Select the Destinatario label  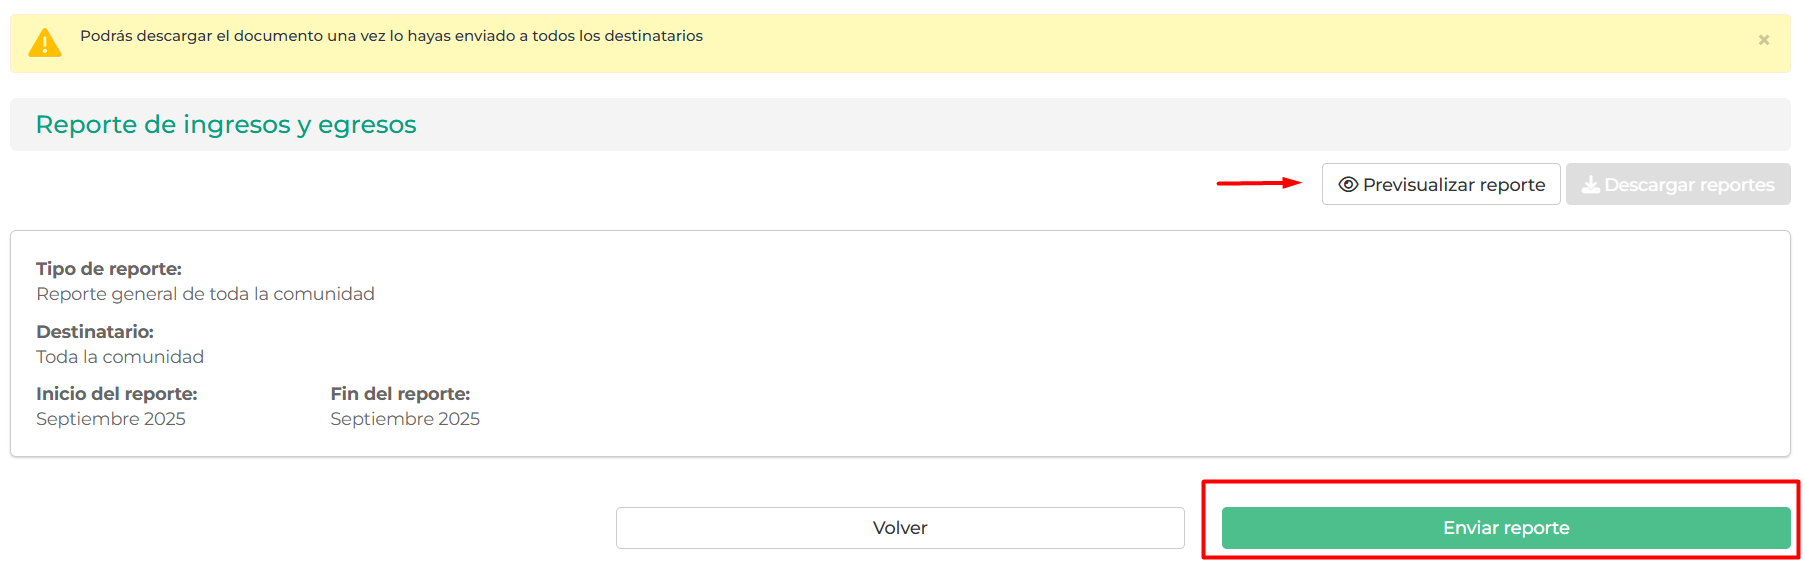coord(95,332)
